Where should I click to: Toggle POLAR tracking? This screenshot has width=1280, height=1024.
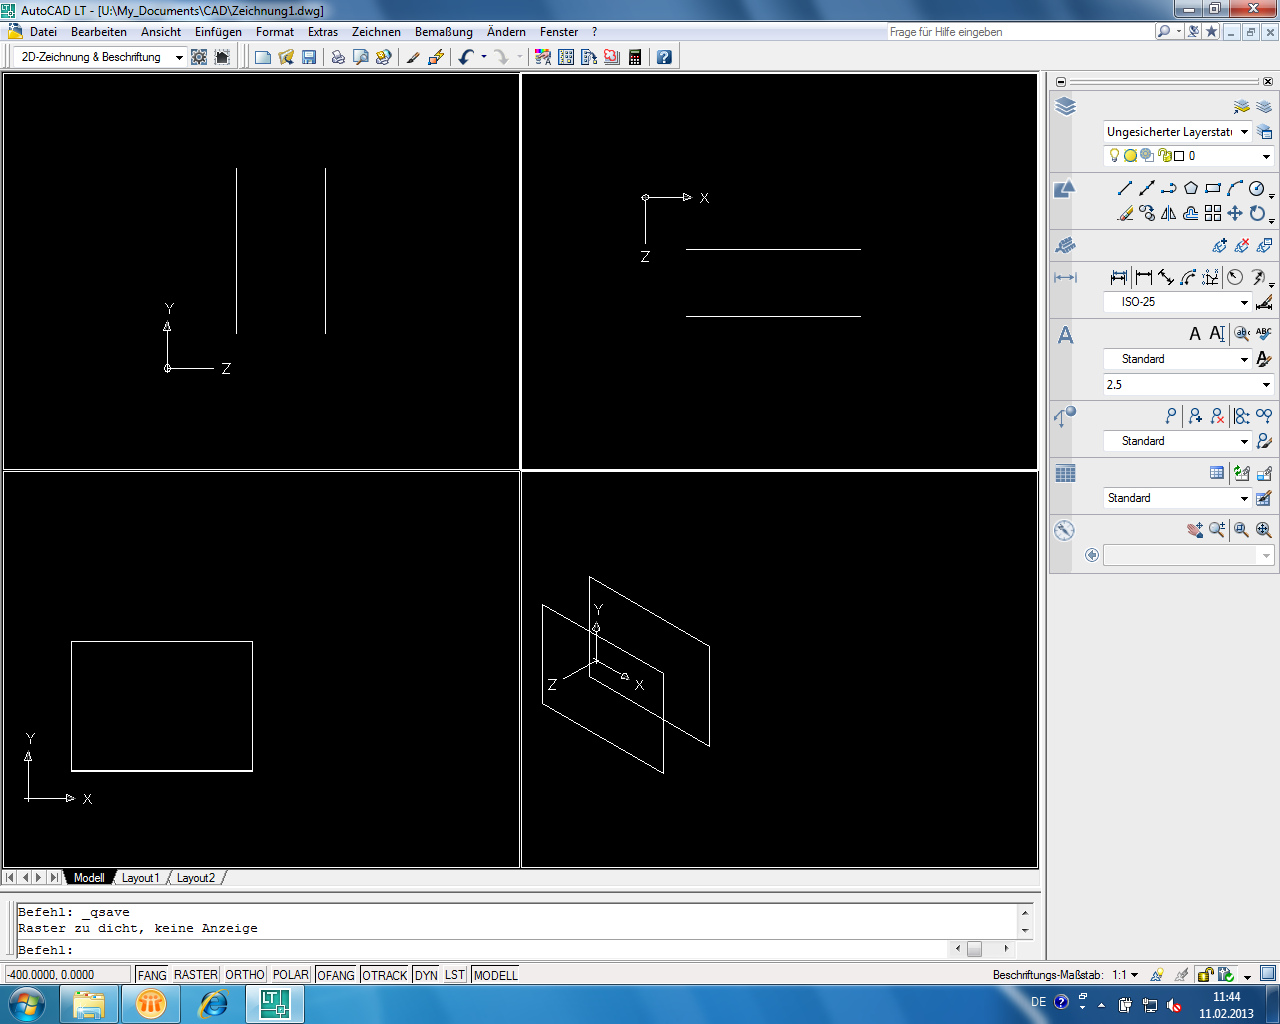[x=291, y=975]
